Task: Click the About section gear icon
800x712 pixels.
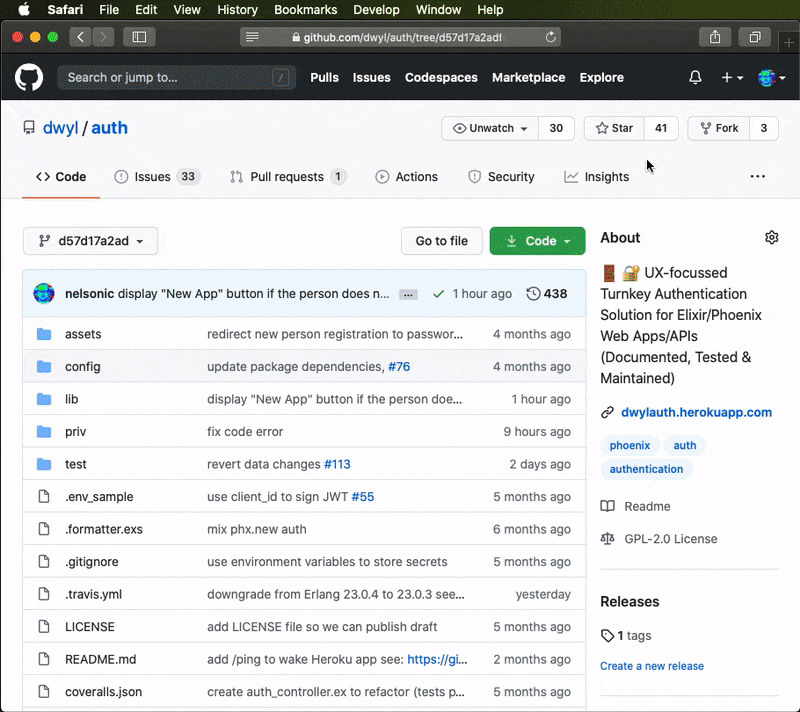Action: (771, 237)
